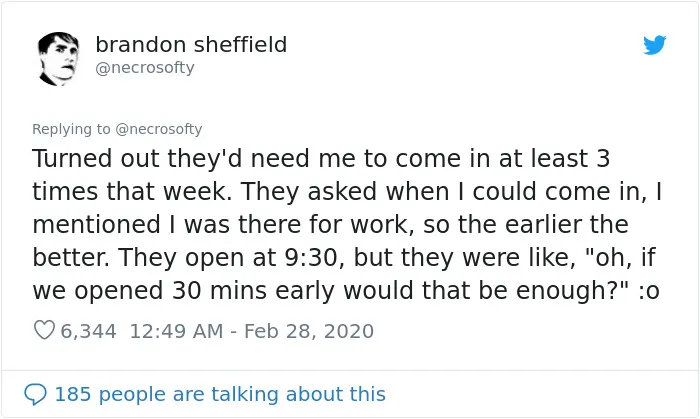Click the Replying to label

pos(71,129)
